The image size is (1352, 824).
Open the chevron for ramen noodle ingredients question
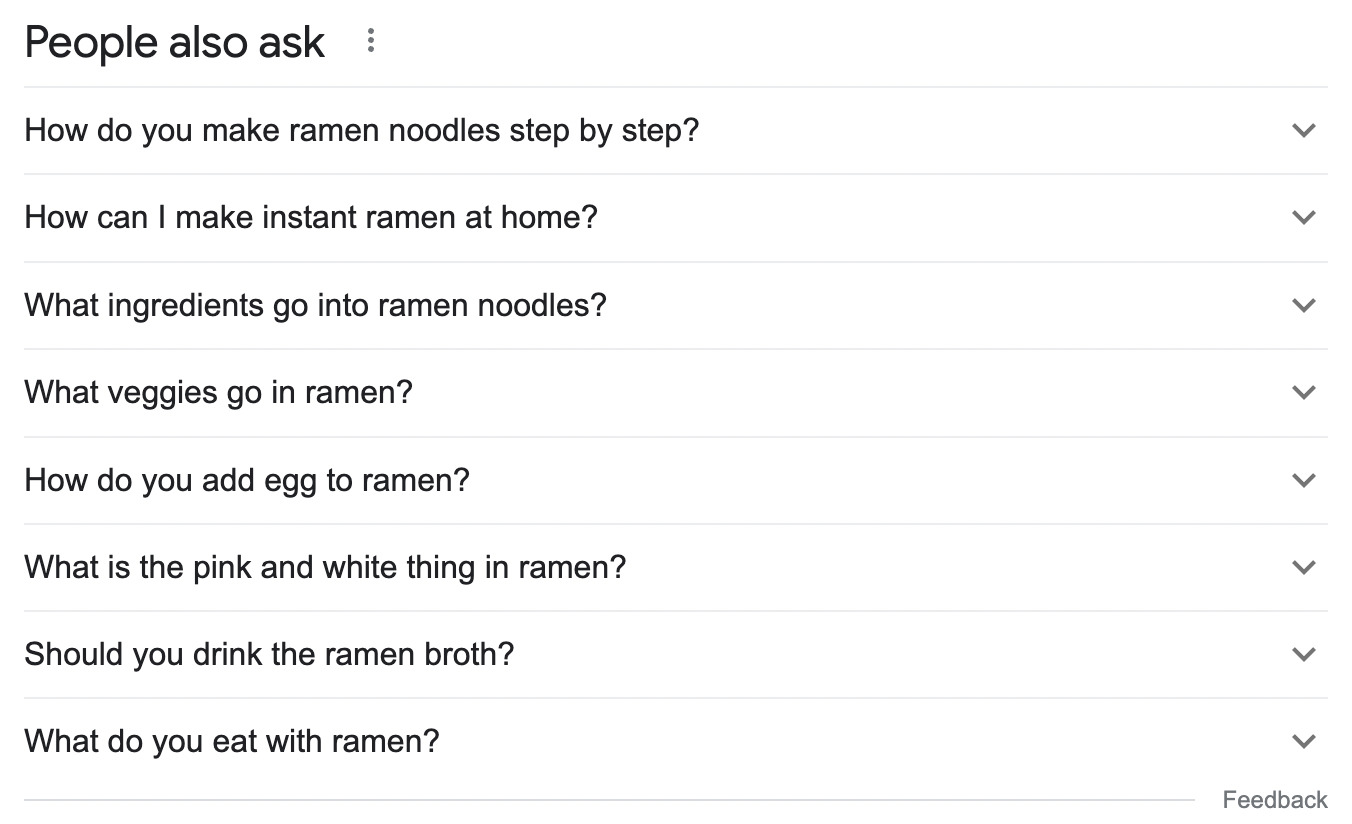1304,304
